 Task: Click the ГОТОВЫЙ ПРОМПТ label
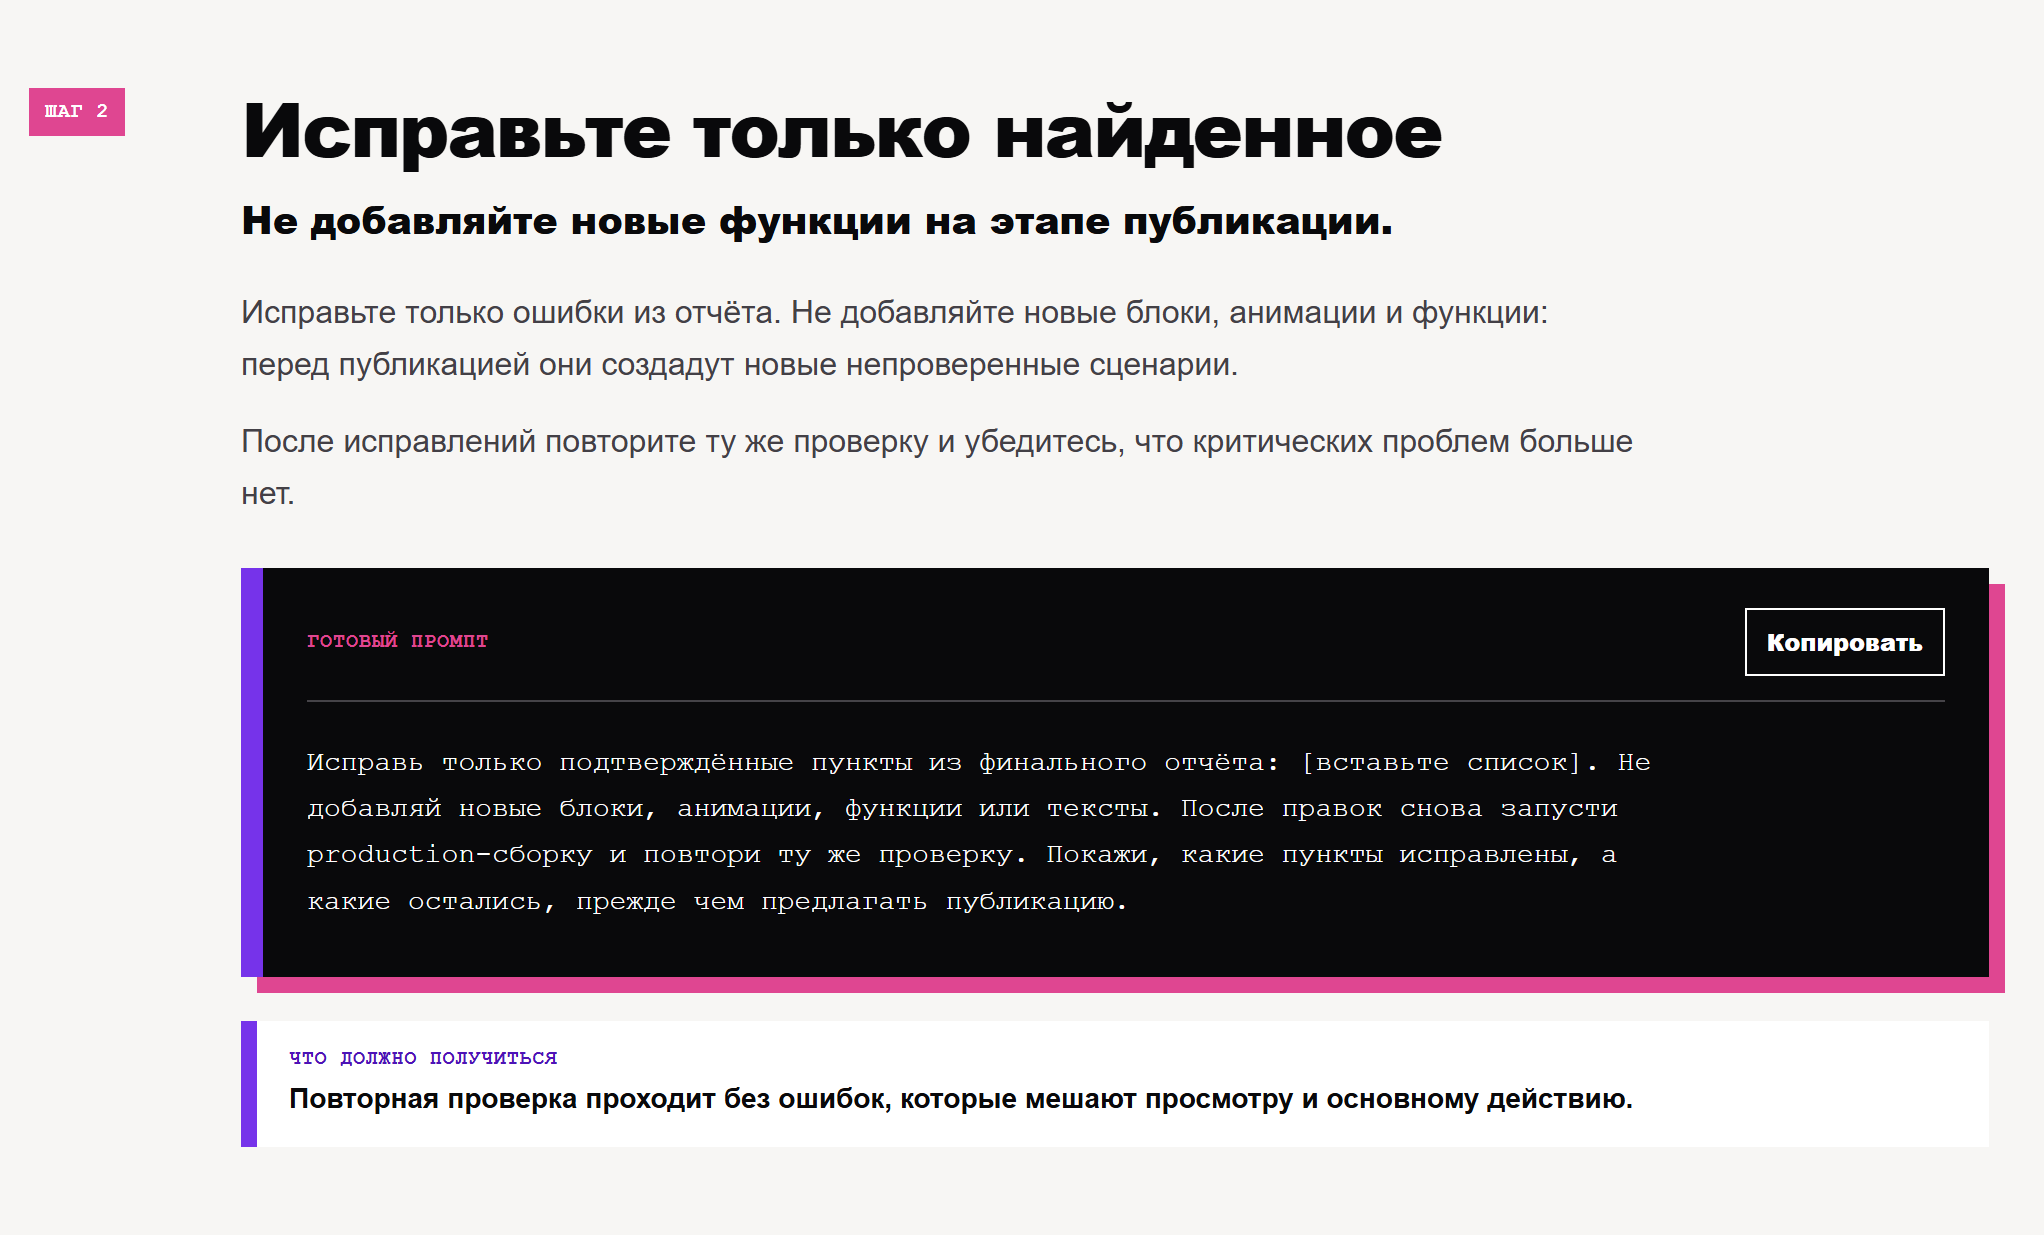[x=397, y=641]
